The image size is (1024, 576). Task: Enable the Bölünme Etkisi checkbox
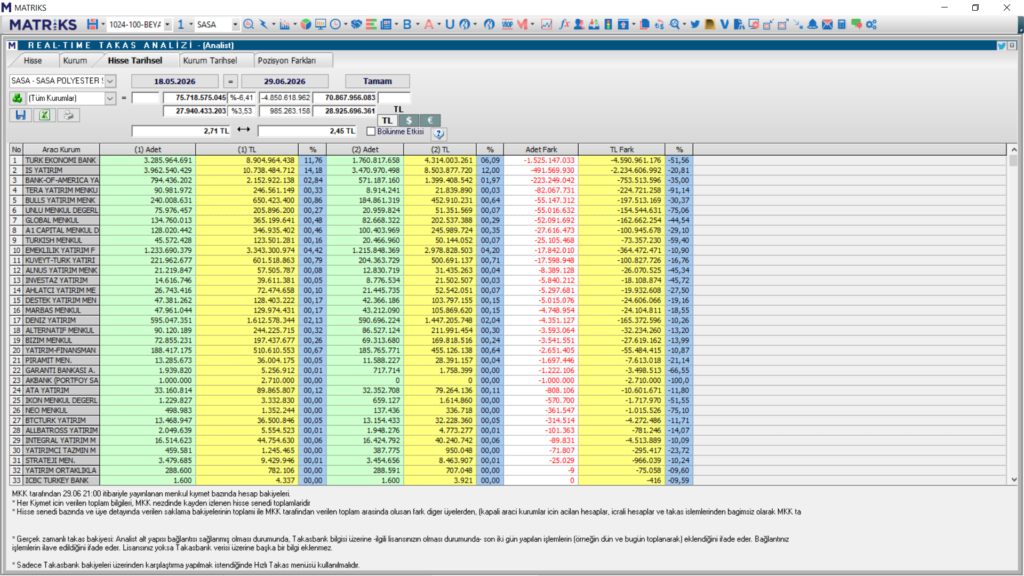click(x=371, y=131)
